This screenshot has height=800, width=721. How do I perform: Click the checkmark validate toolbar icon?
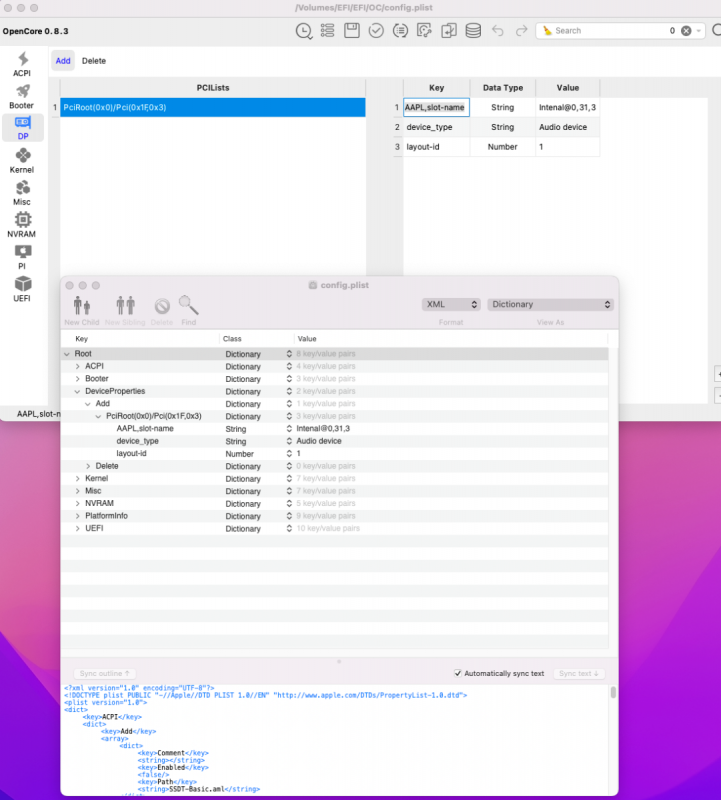tap(376, 31)
